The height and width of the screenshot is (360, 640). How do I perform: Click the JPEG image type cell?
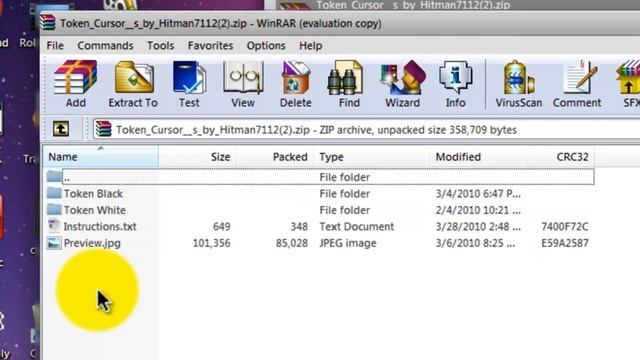point(348,243)
